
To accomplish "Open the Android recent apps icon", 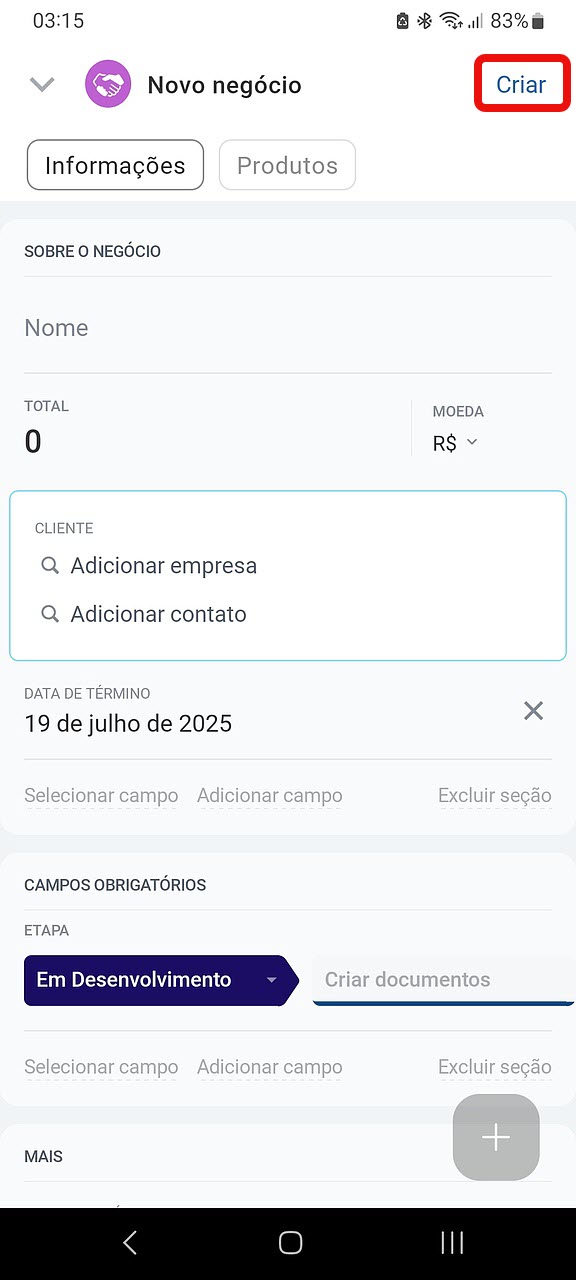I will 452,1243.
